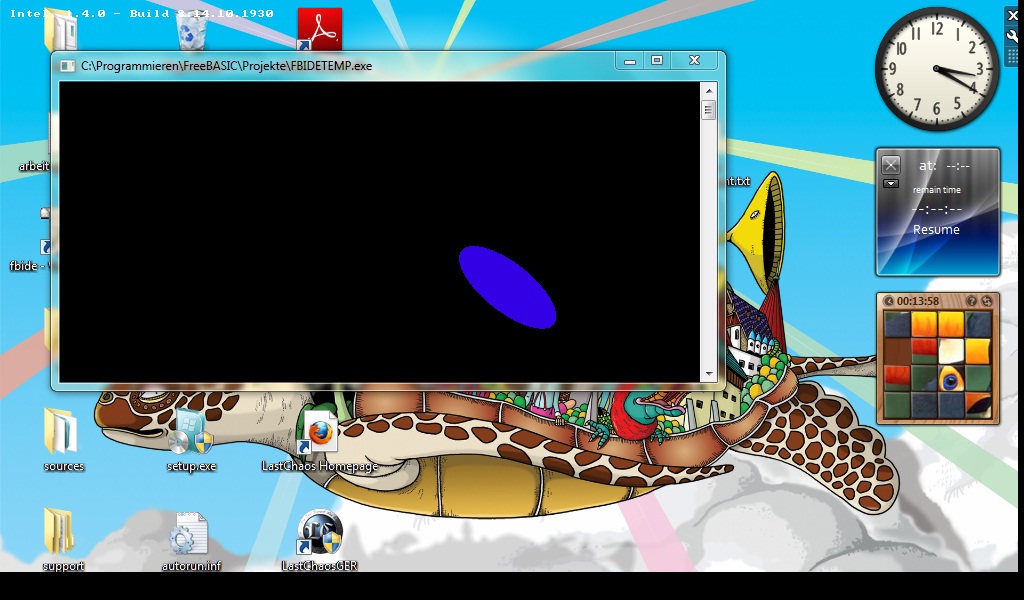Maximize the FBIDETEMP.exe console window
This screenshot has height=600, width=1024.
(x=657, y=61)
